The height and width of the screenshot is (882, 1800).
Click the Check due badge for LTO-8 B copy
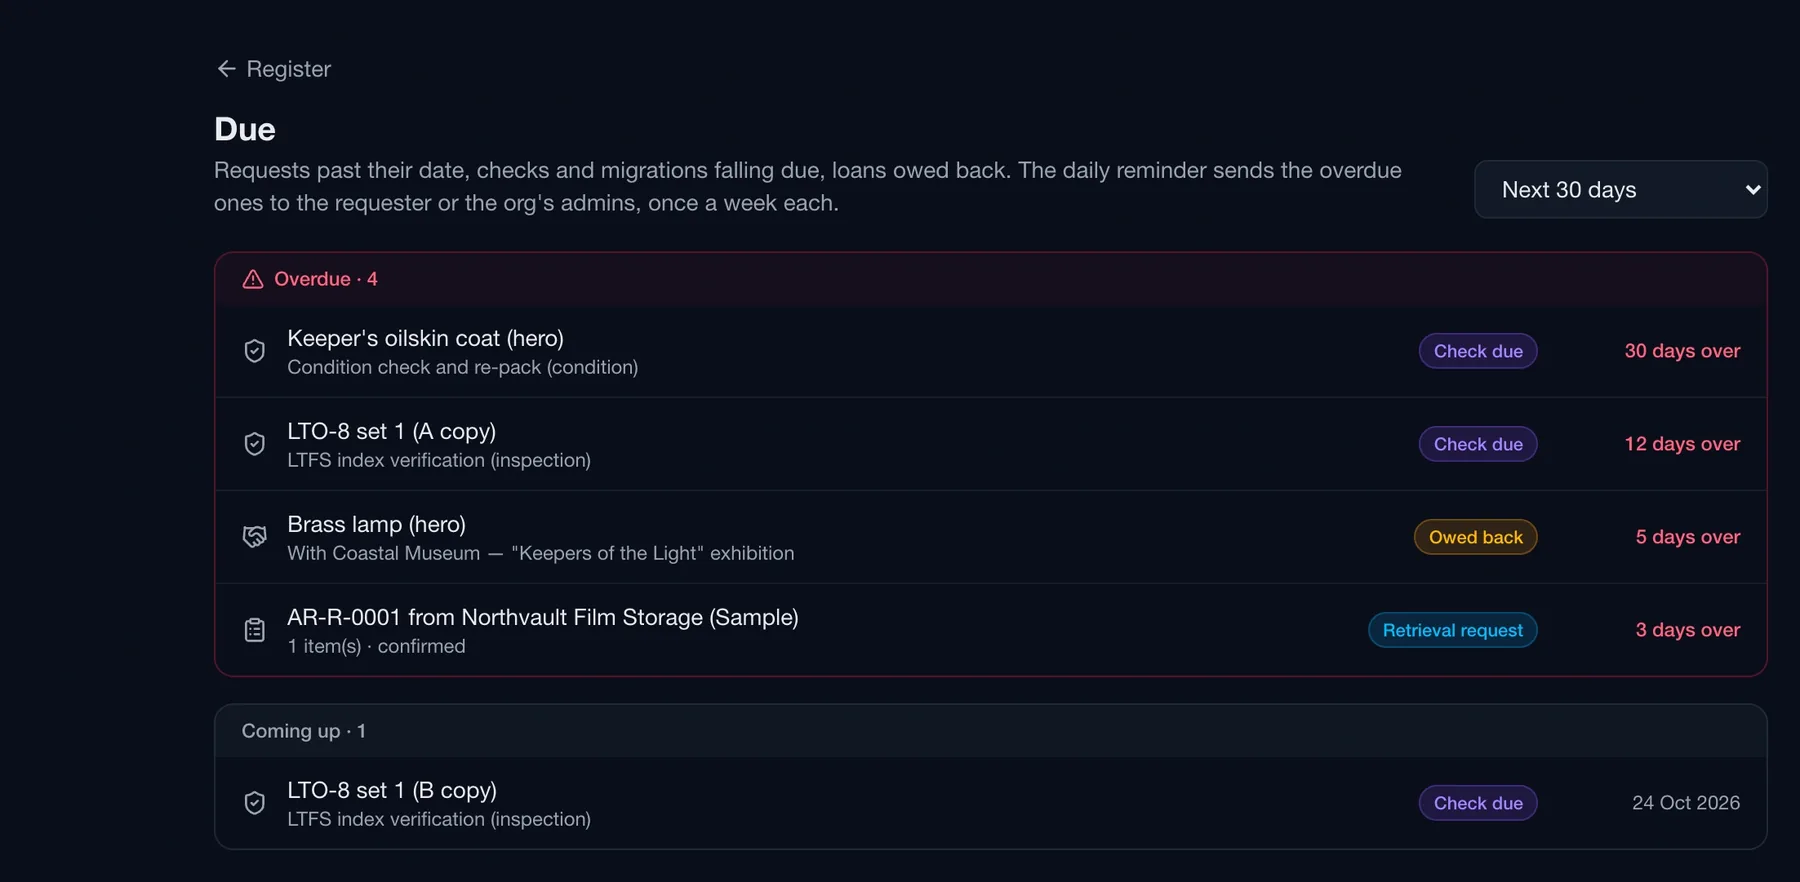pyautogui.click(x=1478, y=803)
